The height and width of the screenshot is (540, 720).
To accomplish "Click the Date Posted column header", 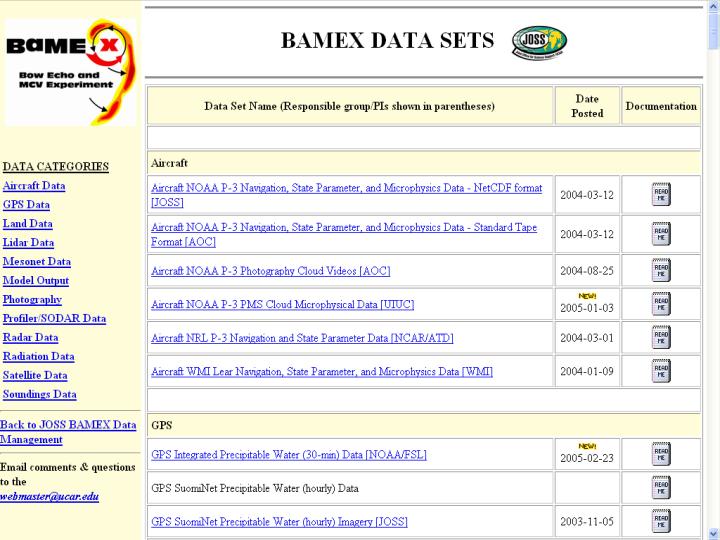I will 587,106.
